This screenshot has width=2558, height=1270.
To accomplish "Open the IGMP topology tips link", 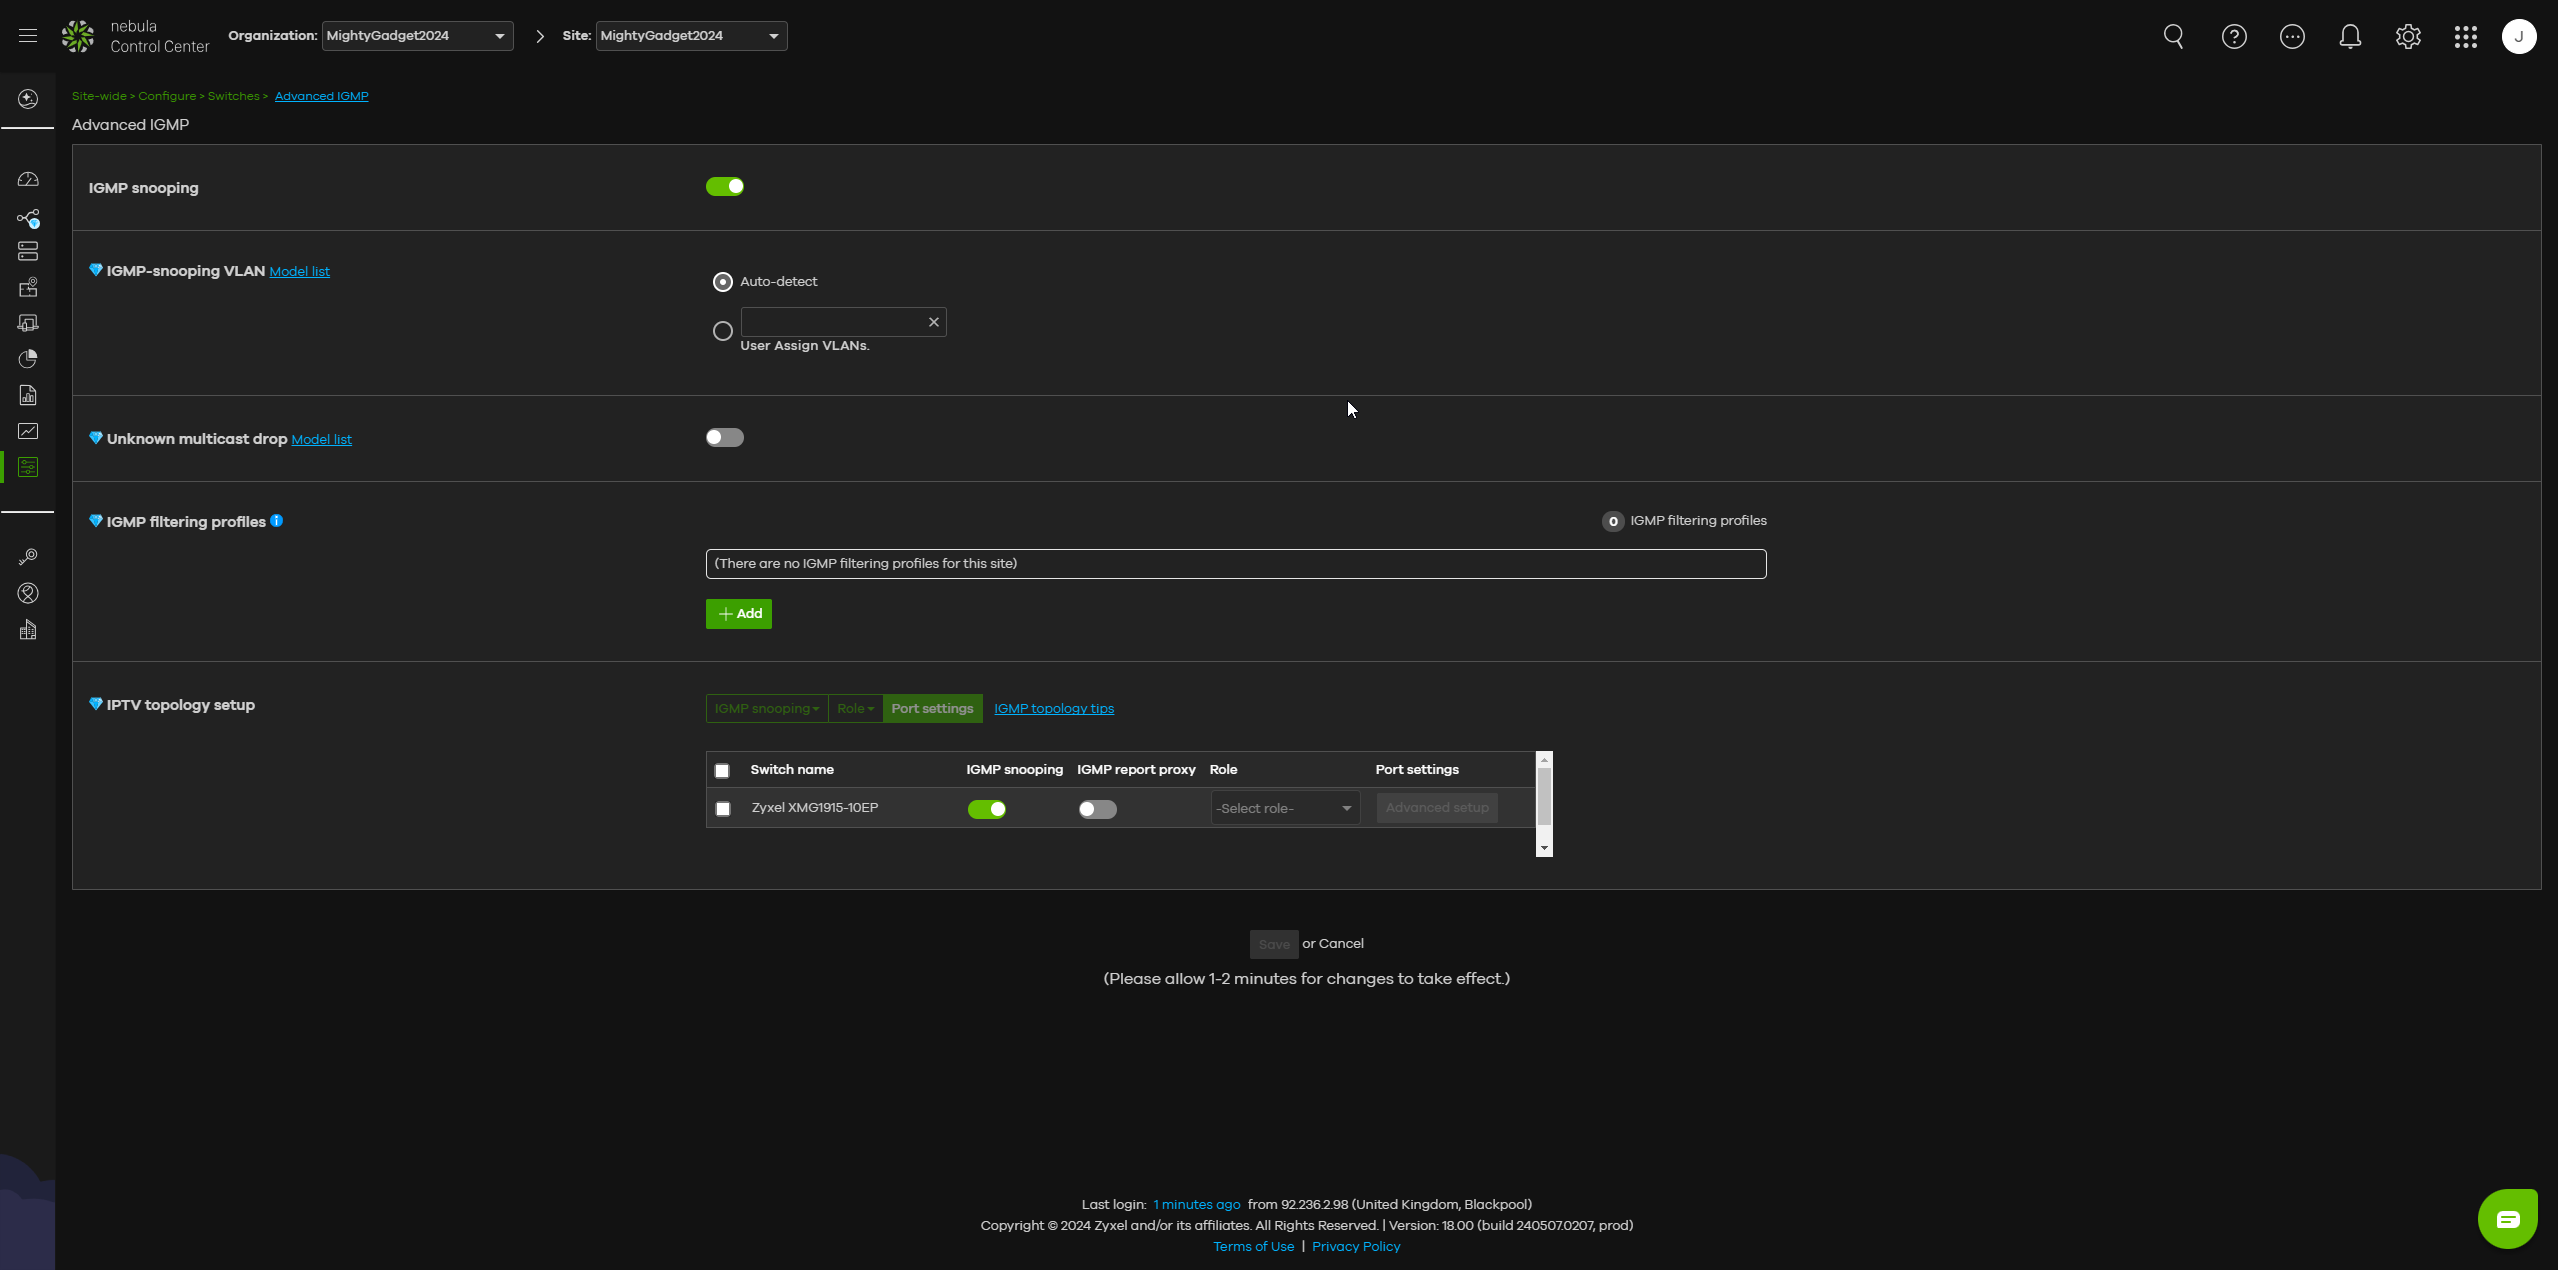I will (x=1053, y=709).
